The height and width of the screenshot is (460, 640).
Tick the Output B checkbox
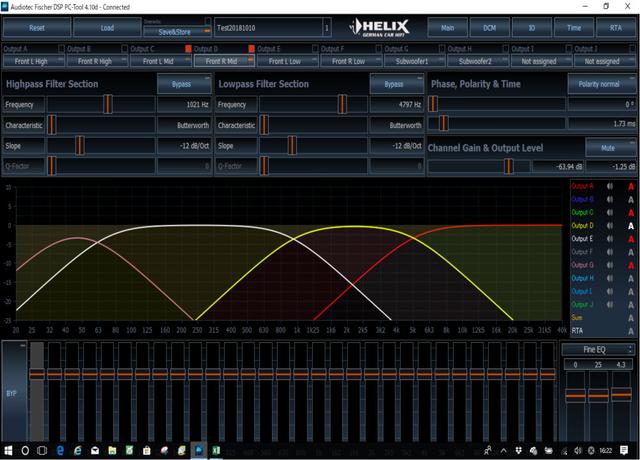[124, 49]
